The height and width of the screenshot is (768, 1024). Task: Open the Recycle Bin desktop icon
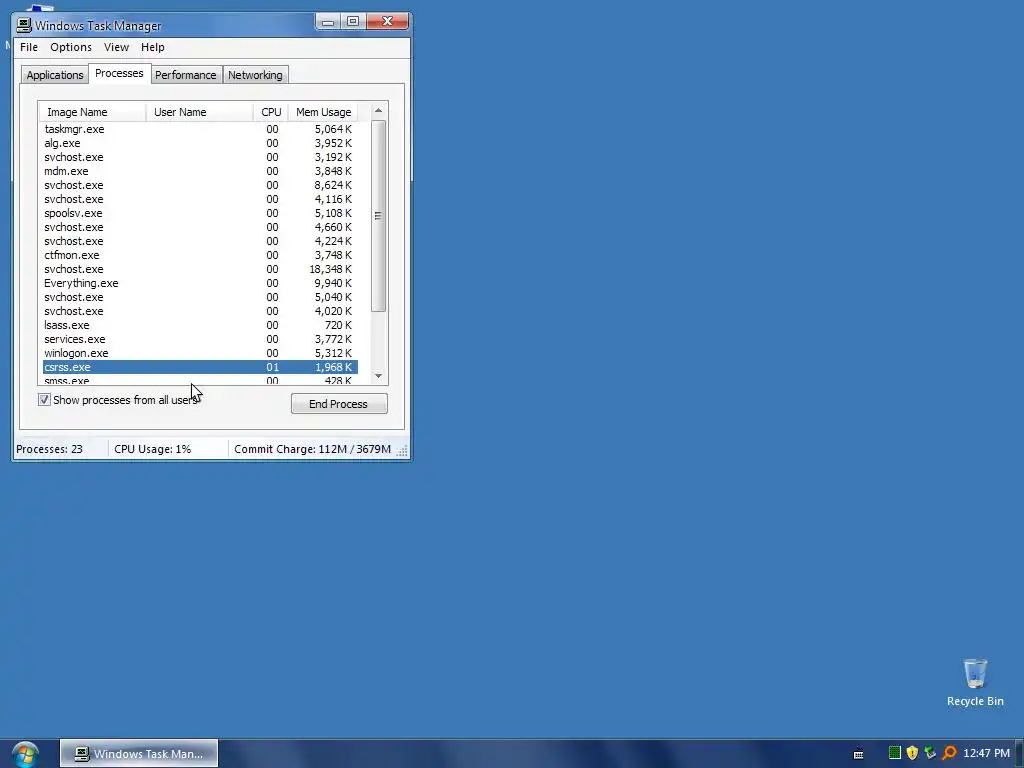[x=975, y=682]
